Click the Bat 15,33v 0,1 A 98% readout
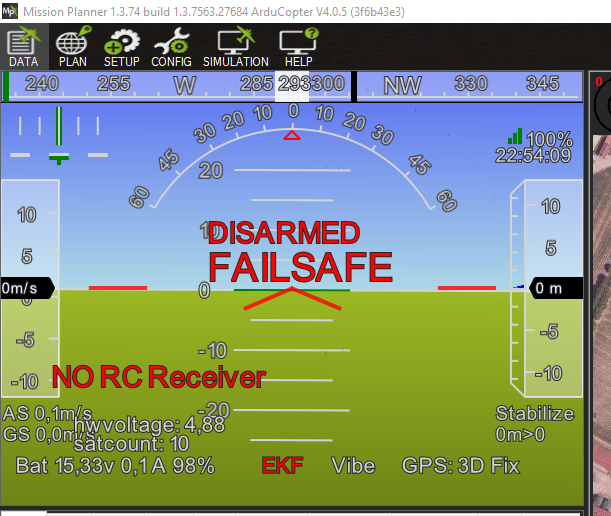611x516 pixels. tap(115, 465)
